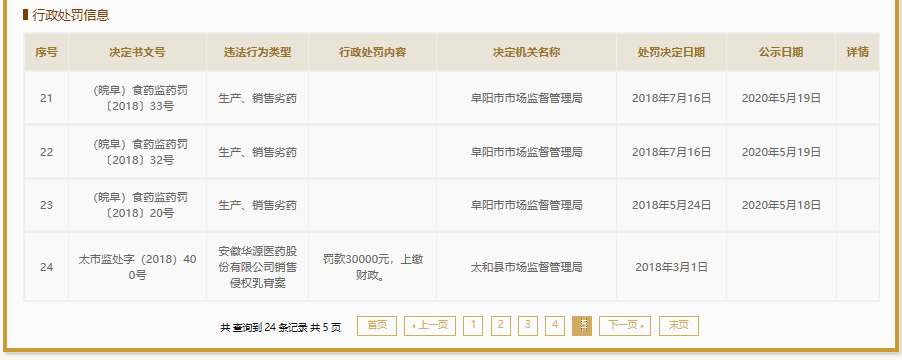The image size is (902, 360).
Task: Click the 违法行为类型 column header
Action: click(258, 52)
